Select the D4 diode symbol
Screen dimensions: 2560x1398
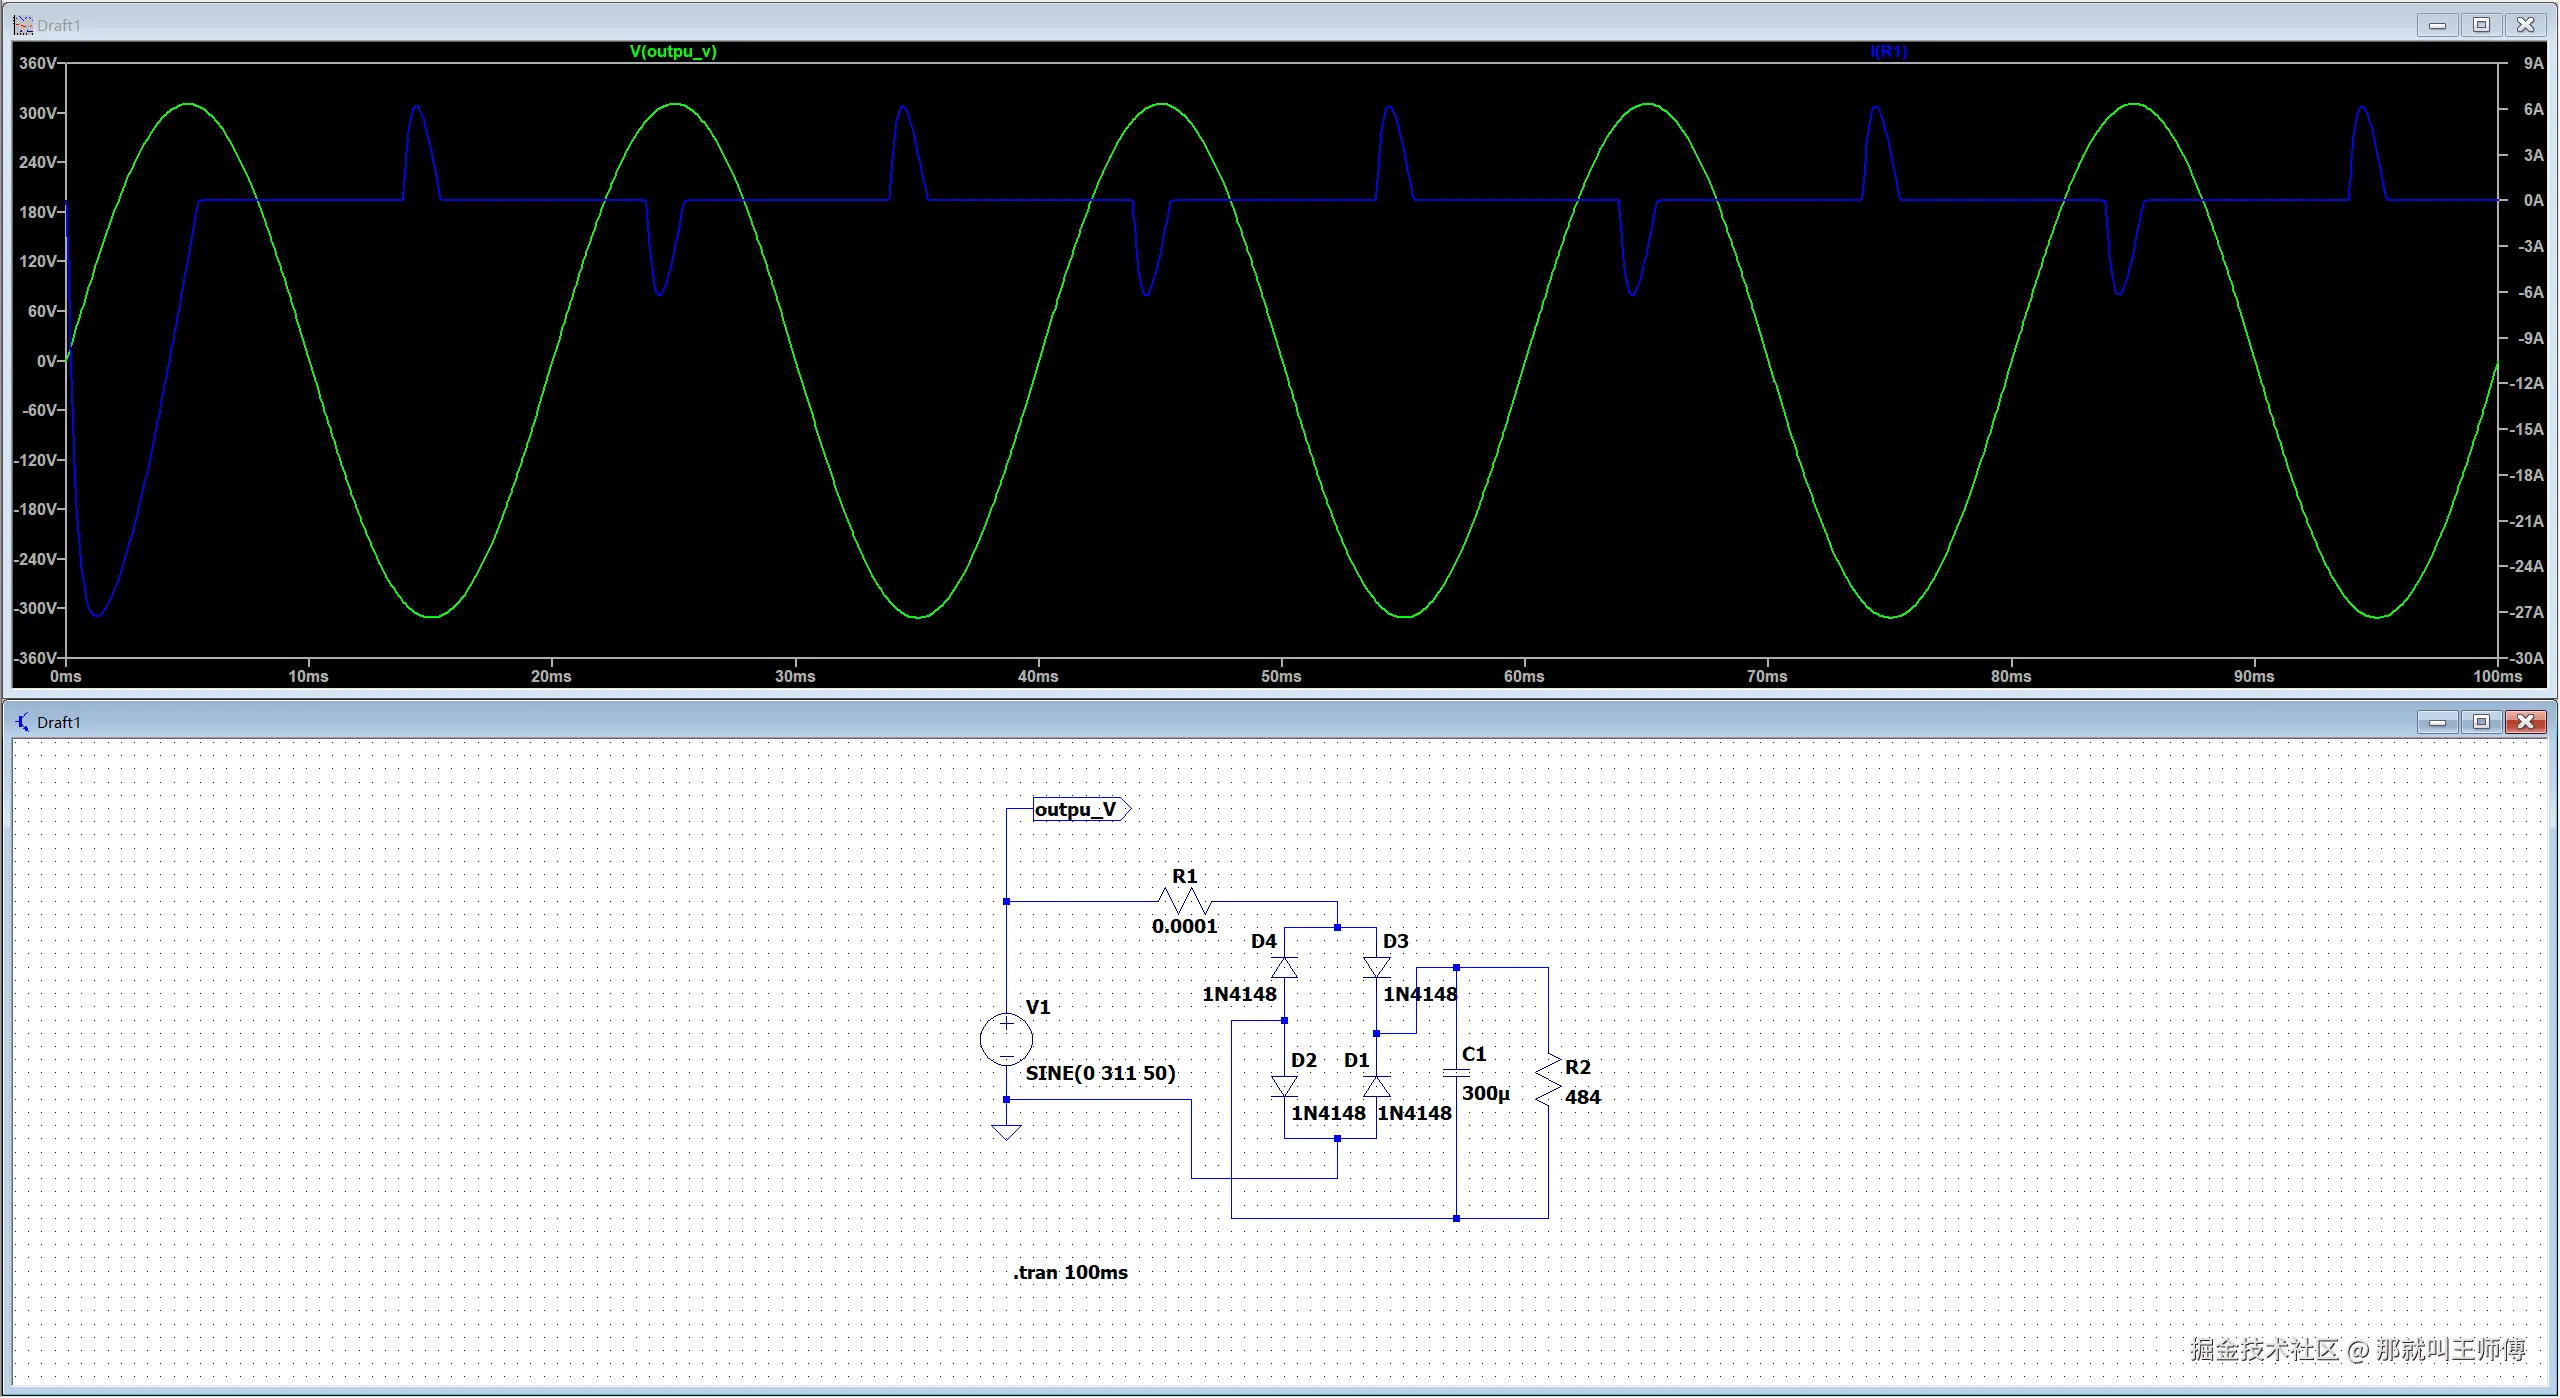[x=1284, y=967]
